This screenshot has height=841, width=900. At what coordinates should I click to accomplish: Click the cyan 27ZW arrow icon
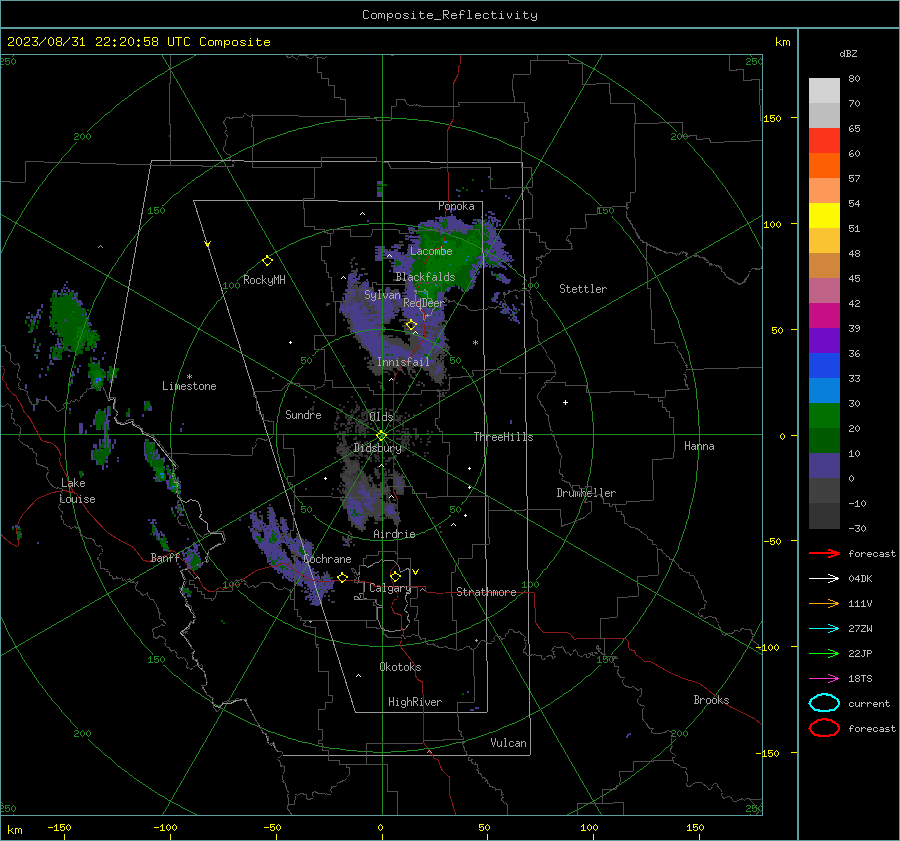[824, 629]
